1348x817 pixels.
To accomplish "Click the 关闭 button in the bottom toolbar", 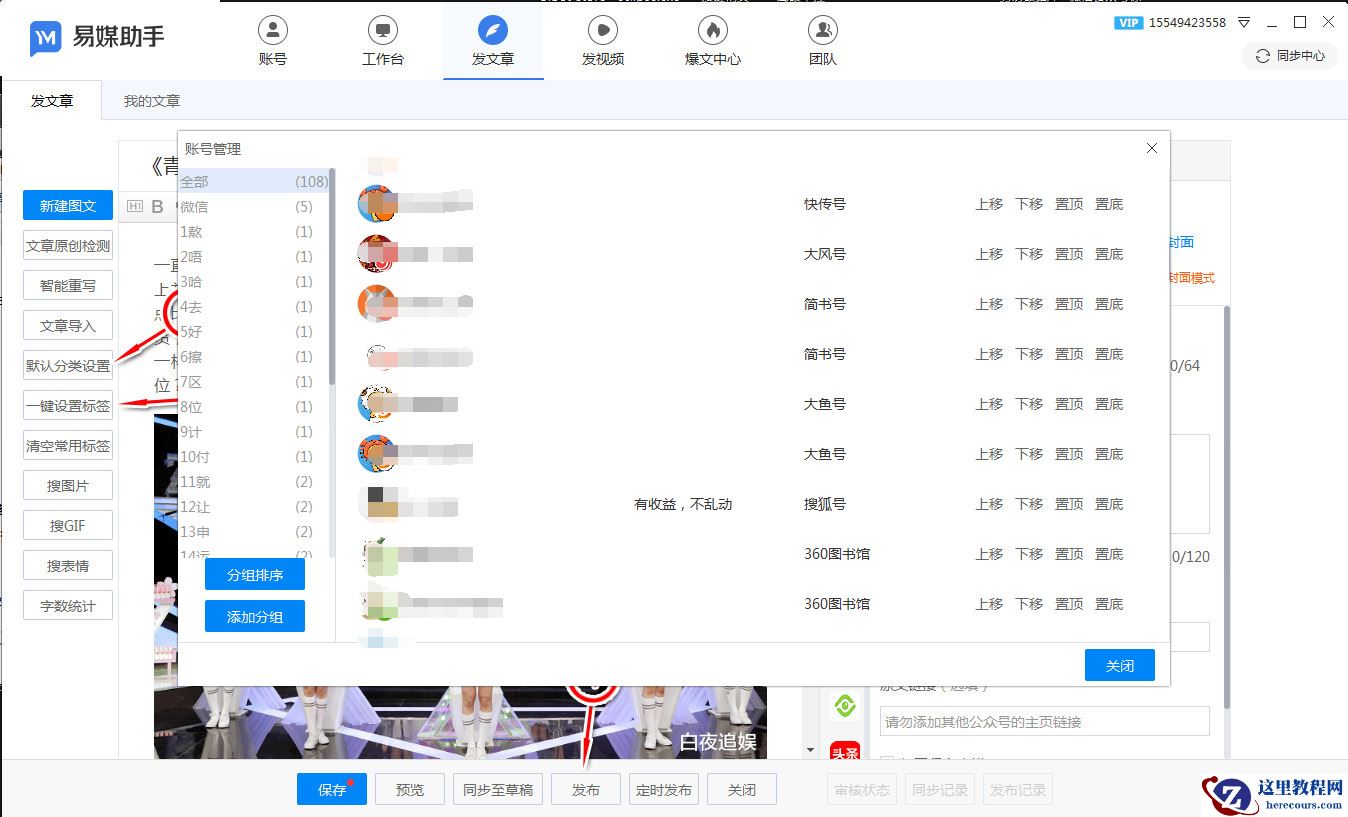I will [742, 789].
